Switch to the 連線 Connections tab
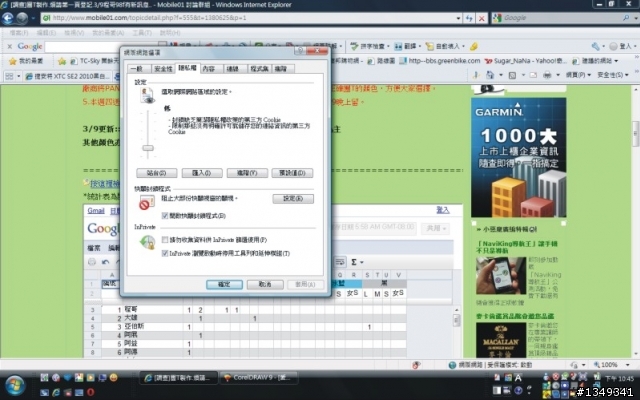The image size is (640, 400). [x=233, y=69]
